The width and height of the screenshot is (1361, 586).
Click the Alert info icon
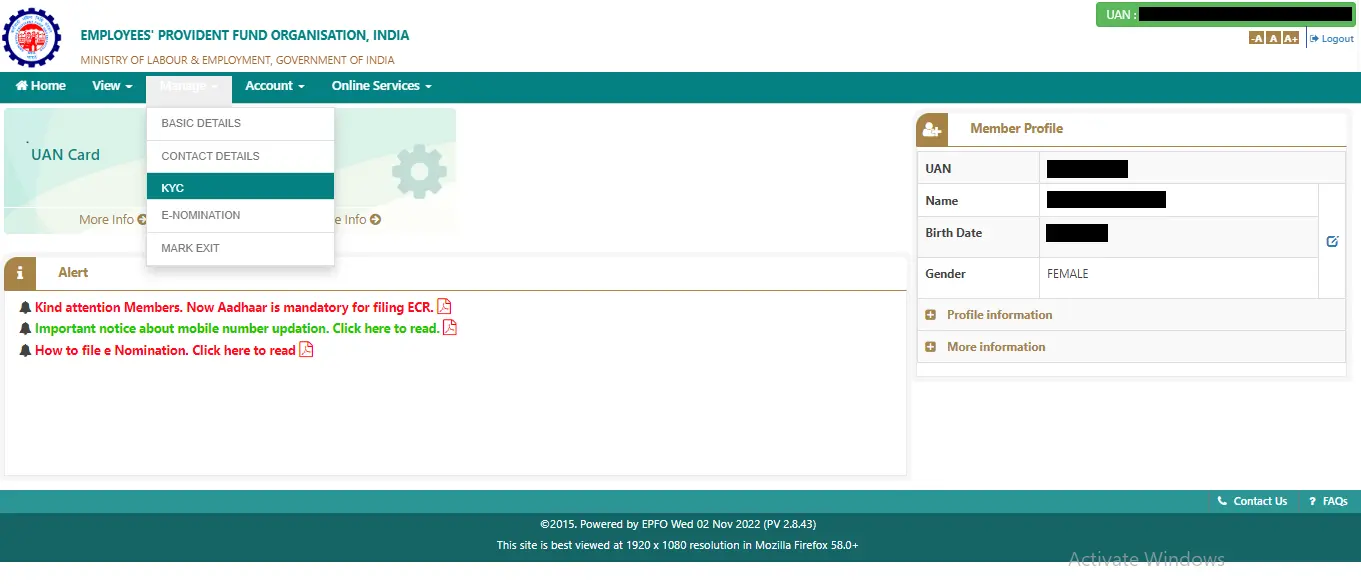tap(20, 273)
